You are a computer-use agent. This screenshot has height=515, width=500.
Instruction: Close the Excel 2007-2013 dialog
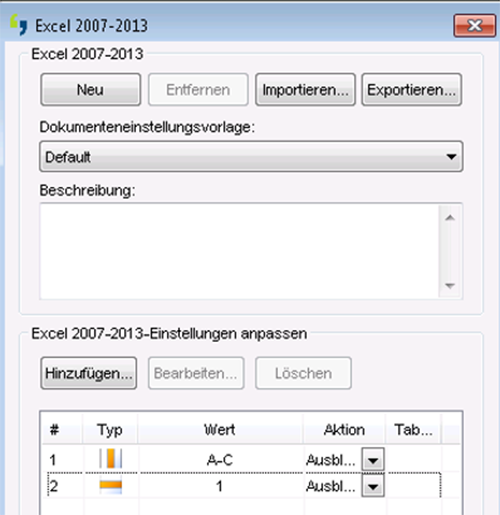coord(475,25)
